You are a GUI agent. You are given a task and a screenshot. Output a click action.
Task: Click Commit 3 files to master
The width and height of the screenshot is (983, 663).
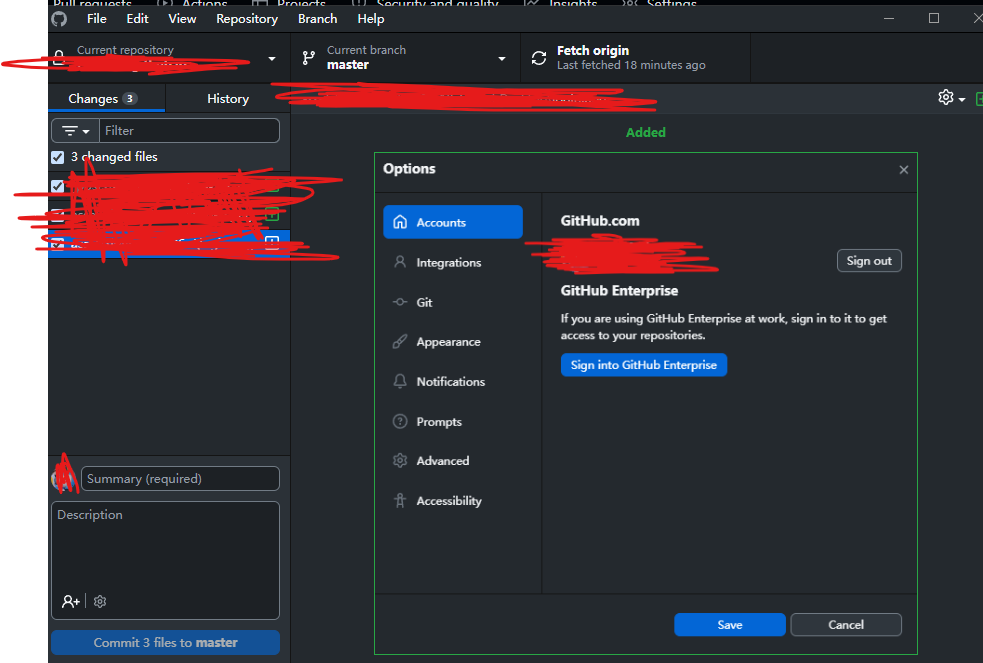coord(166,642)
